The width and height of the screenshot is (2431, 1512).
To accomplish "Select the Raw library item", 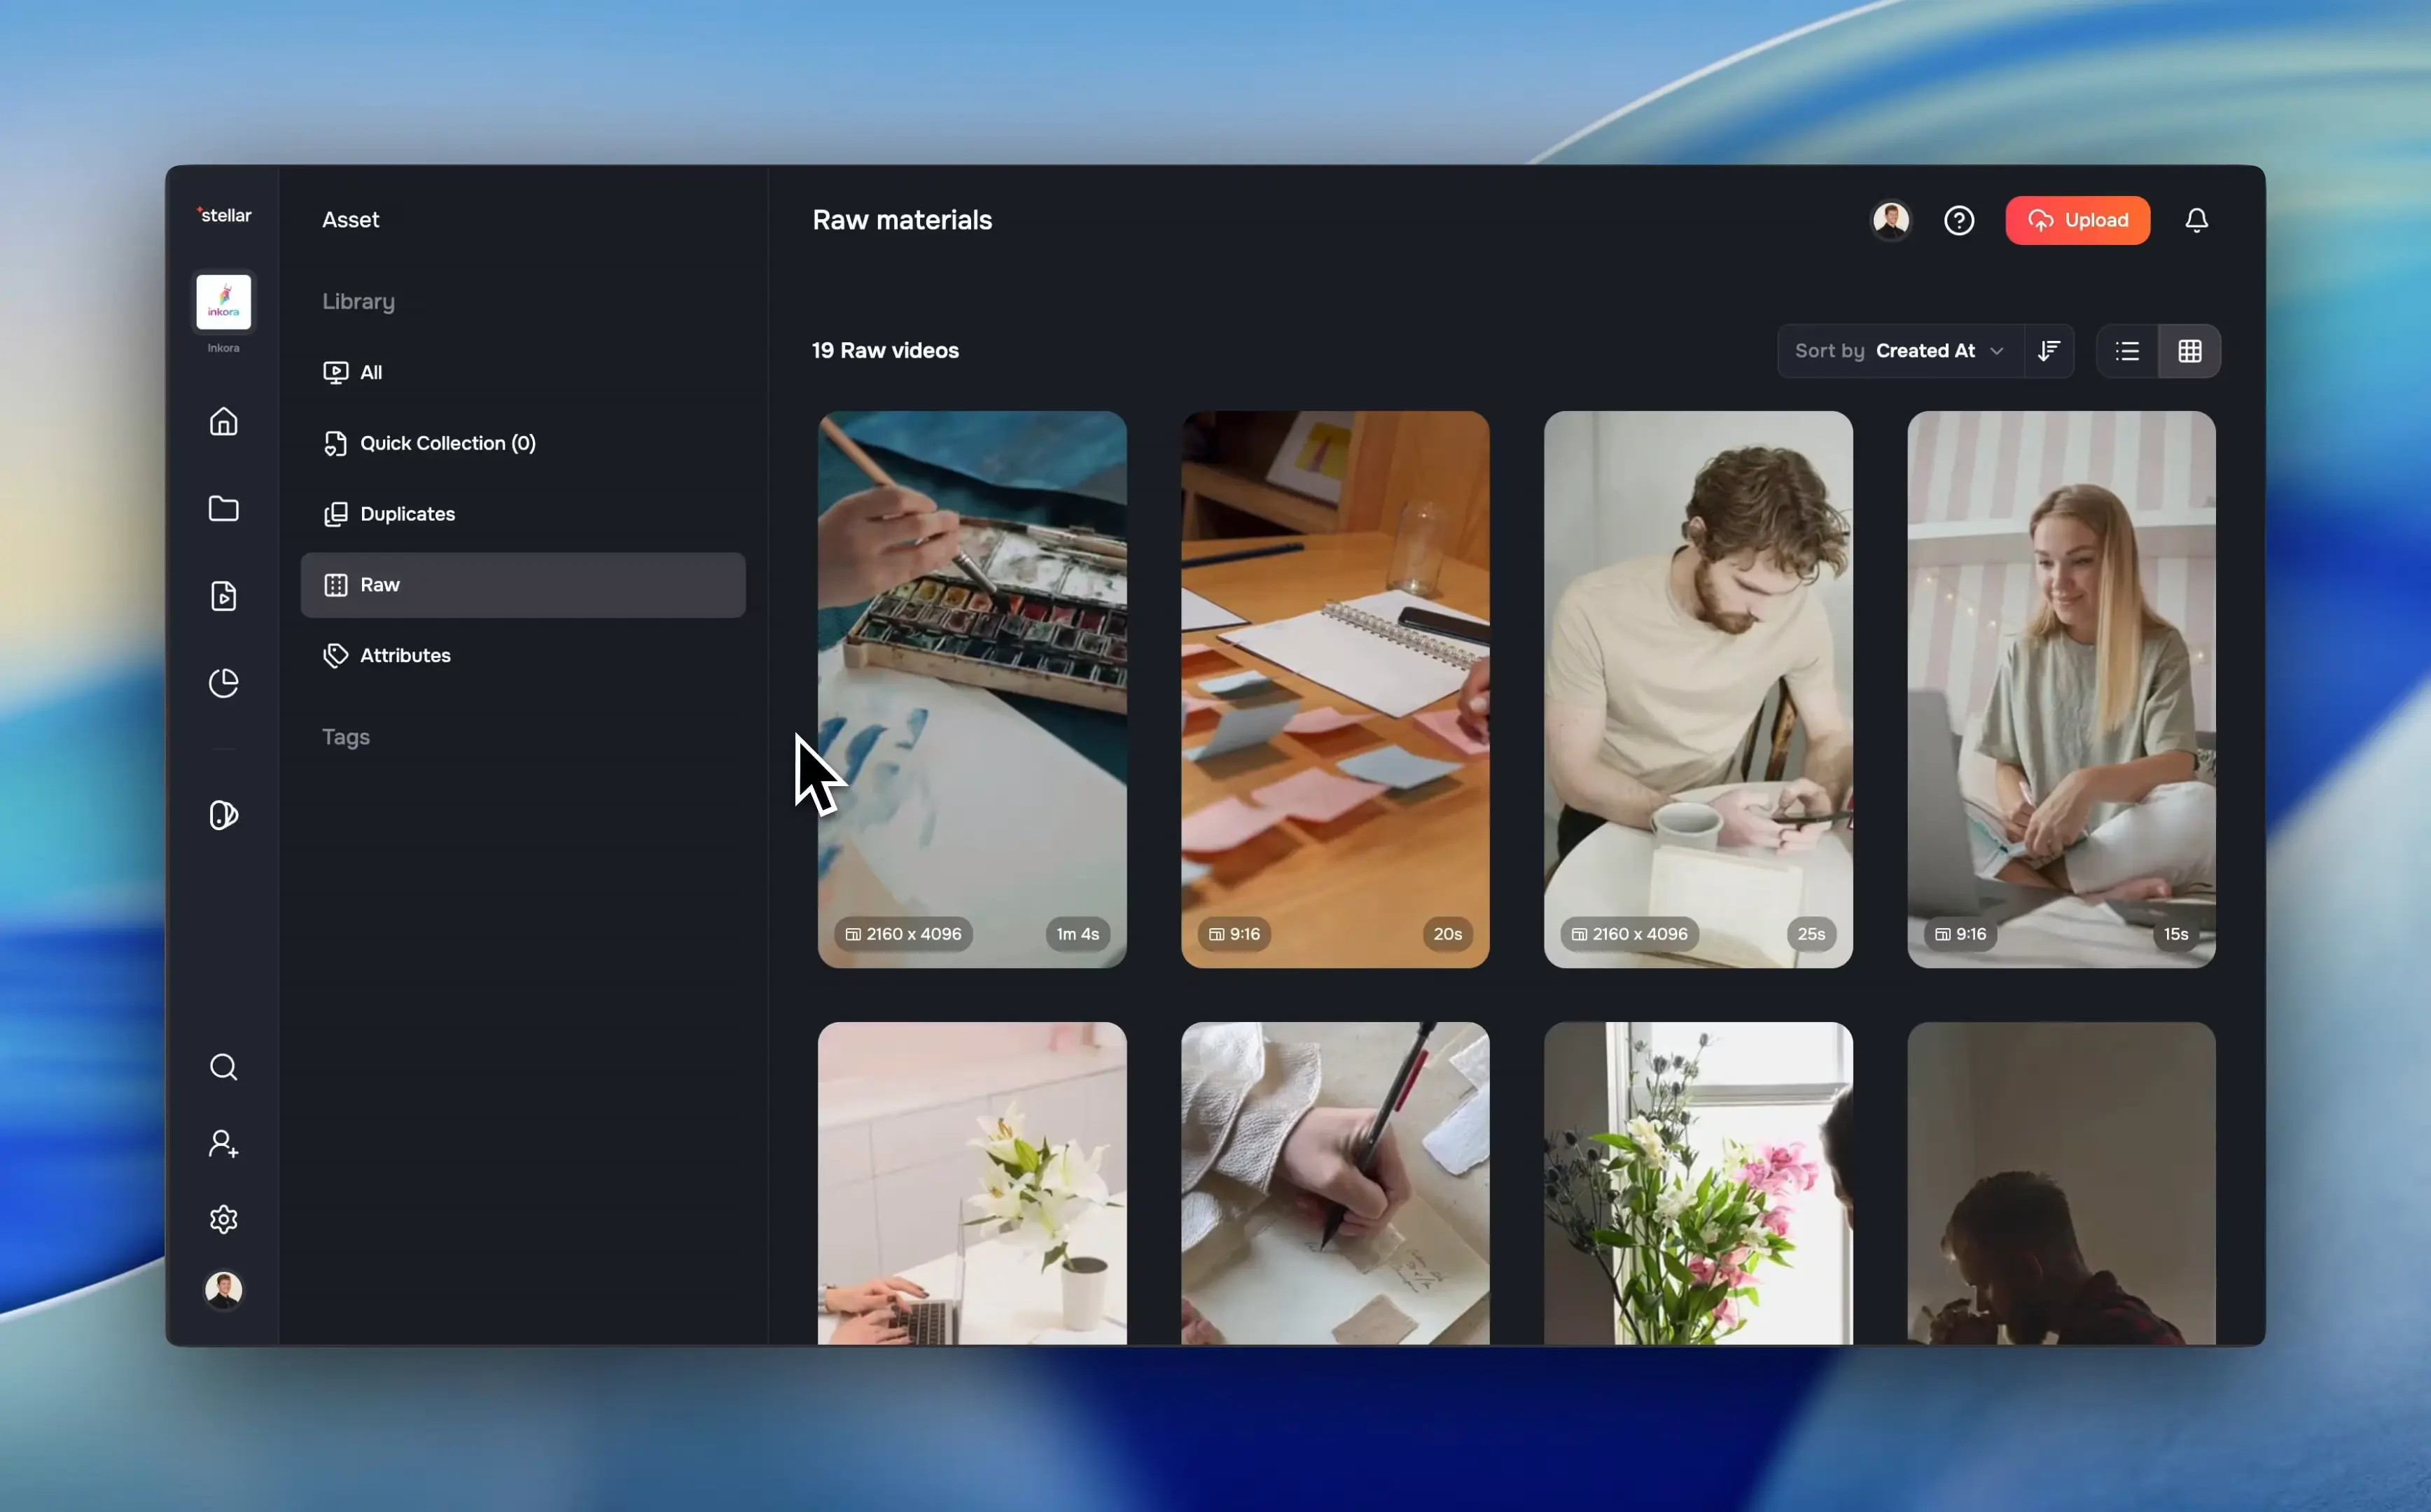I will [x=523, y=585].
